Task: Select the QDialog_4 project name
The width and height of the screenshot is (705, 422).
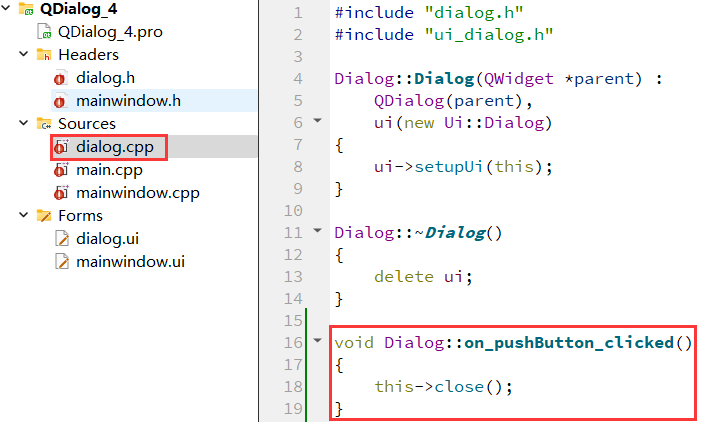Action: point(79,9)
